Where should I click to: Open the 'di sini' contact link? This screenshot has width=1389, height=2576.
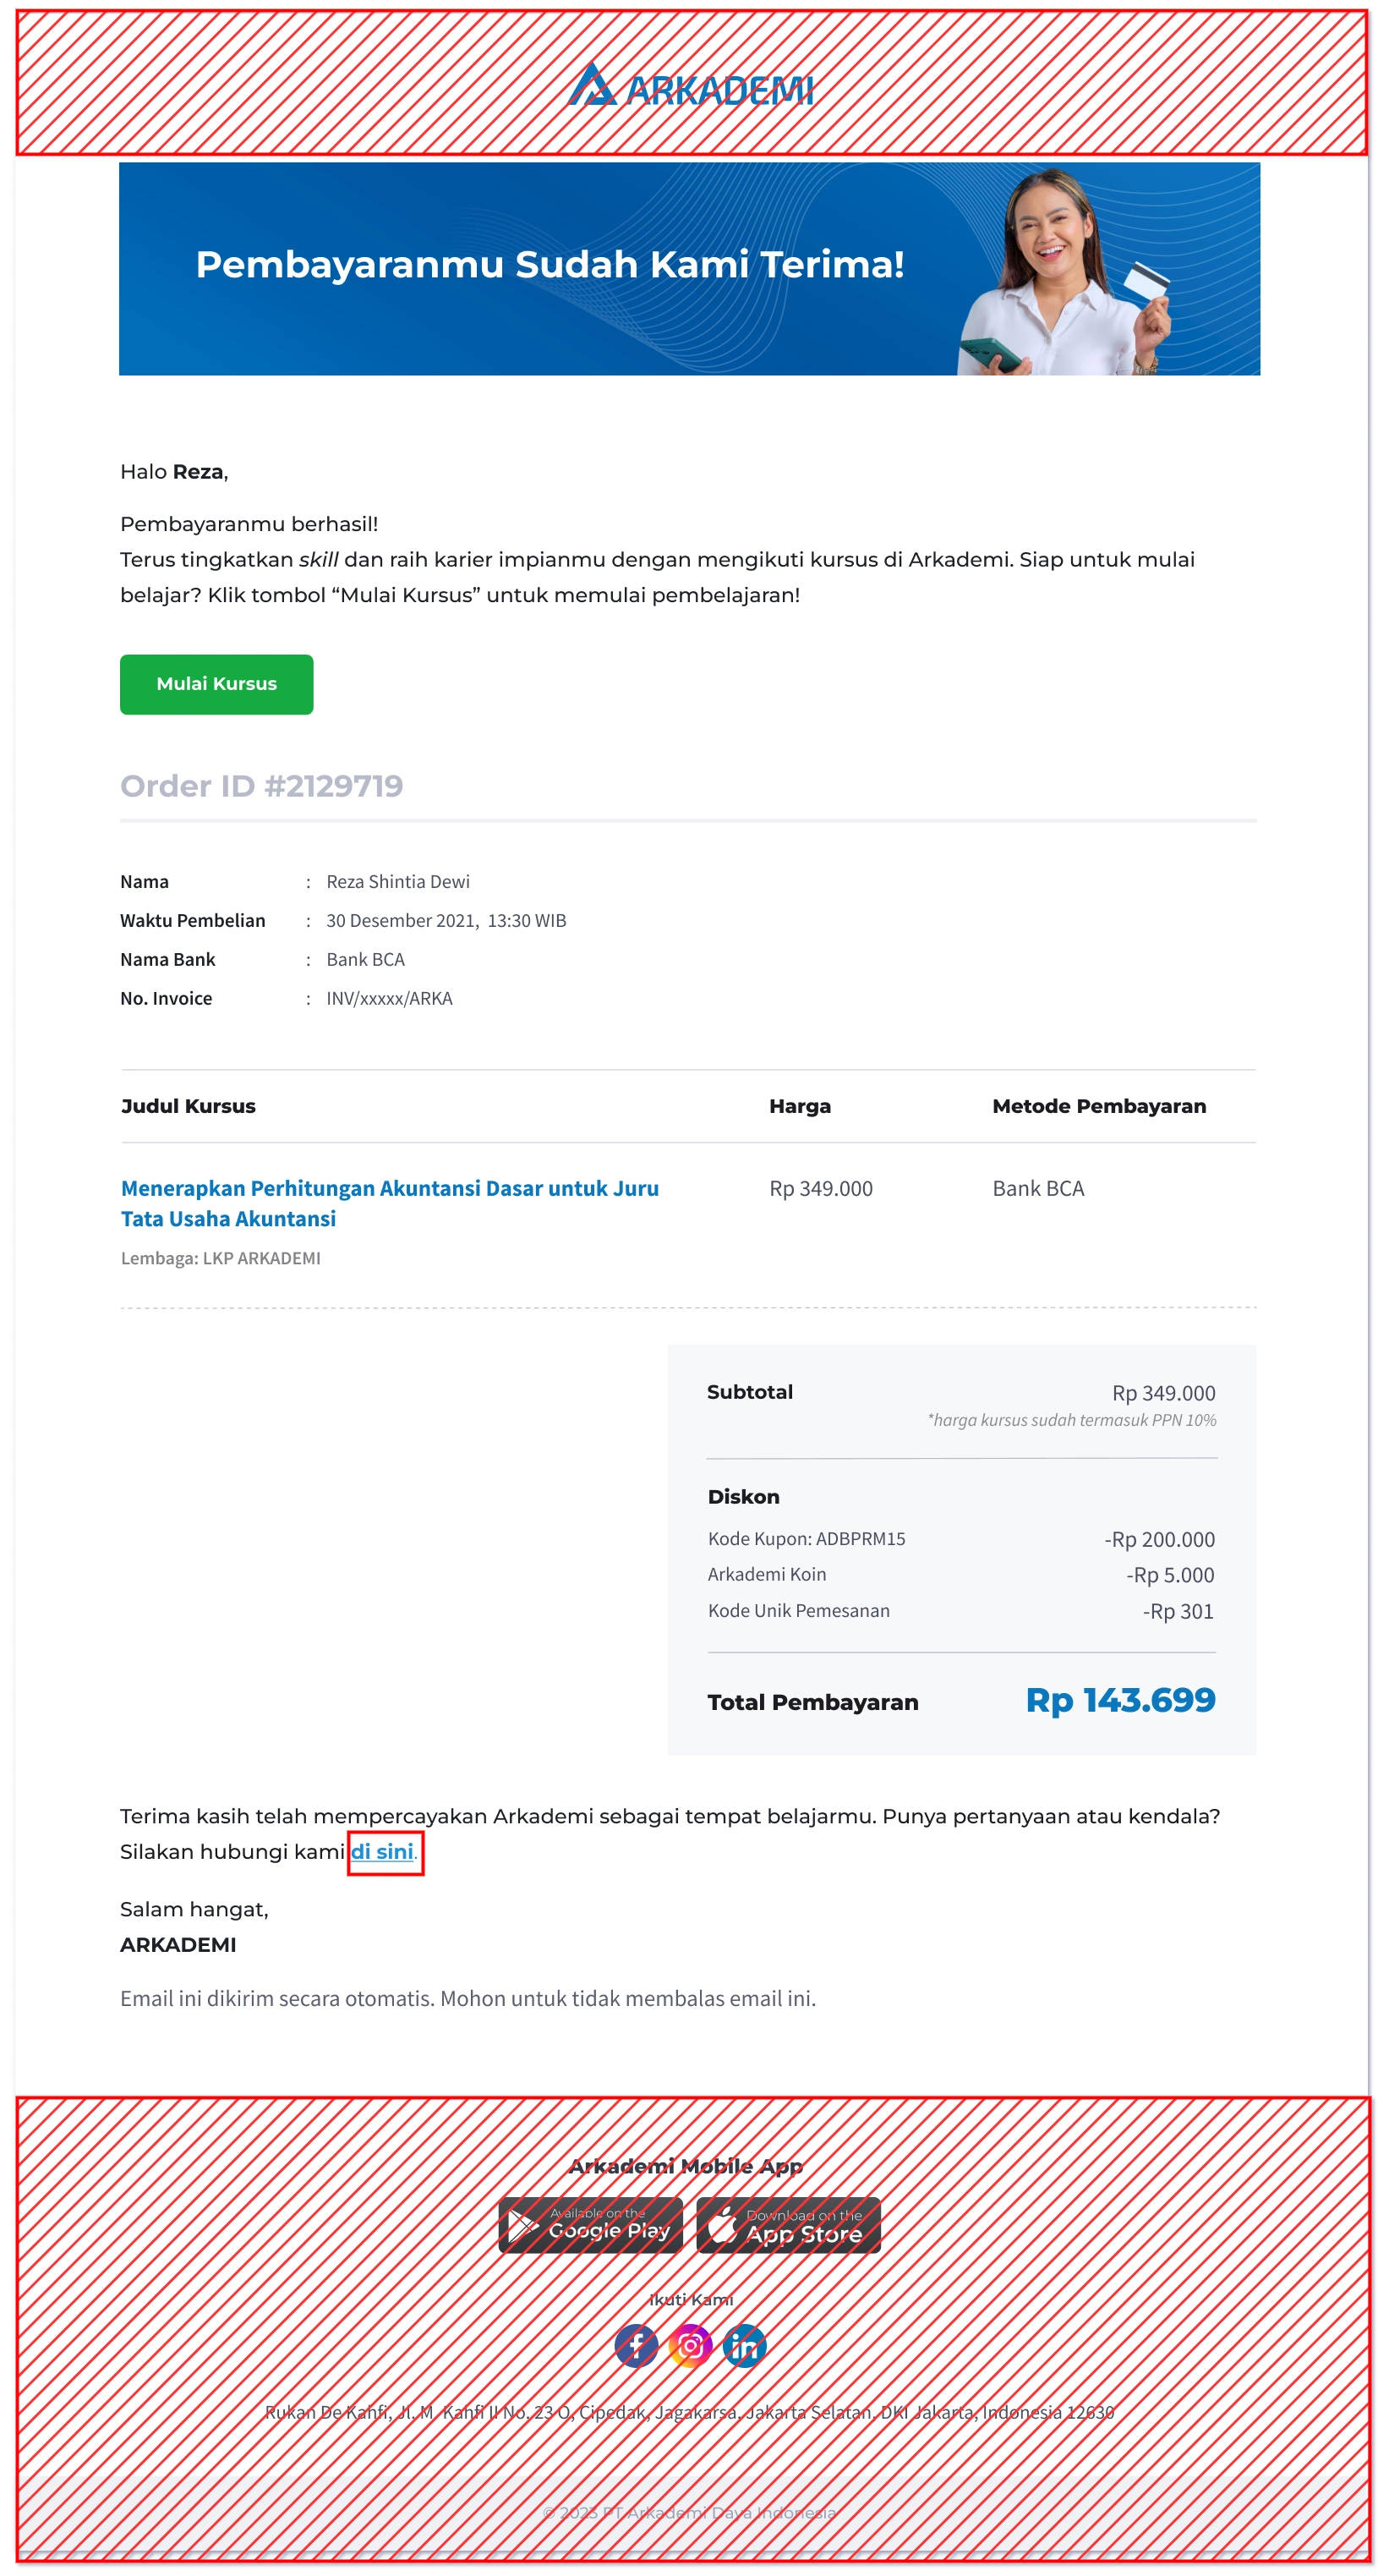coord(382,1852)
